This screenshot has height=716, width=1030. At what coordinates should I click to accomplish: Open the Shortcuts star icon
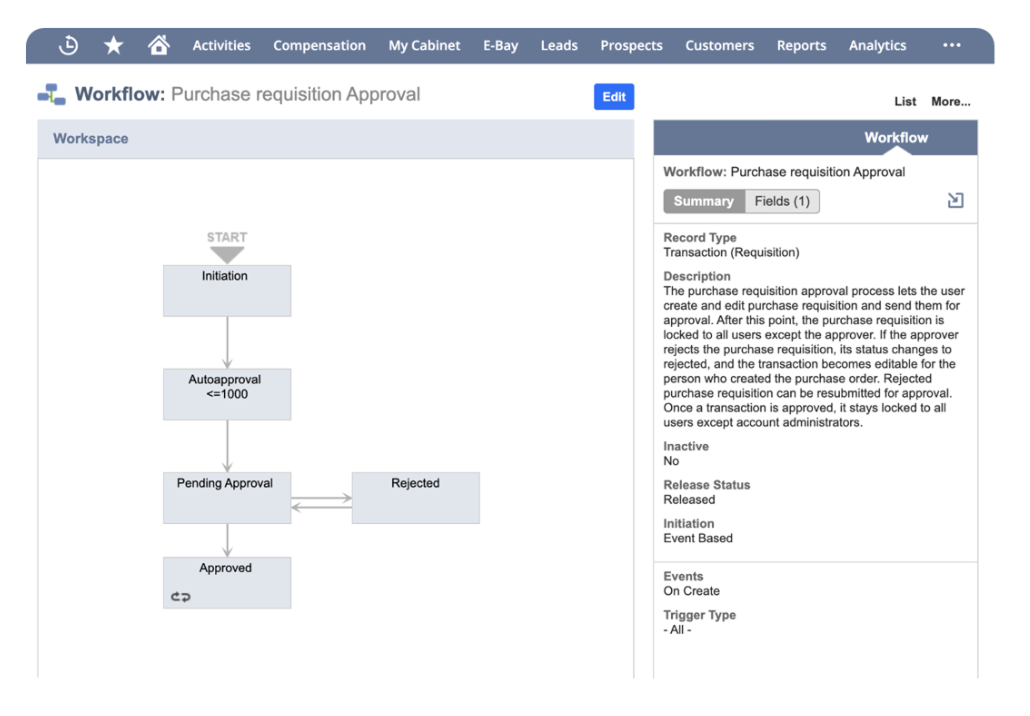click(x=114, y=45)
